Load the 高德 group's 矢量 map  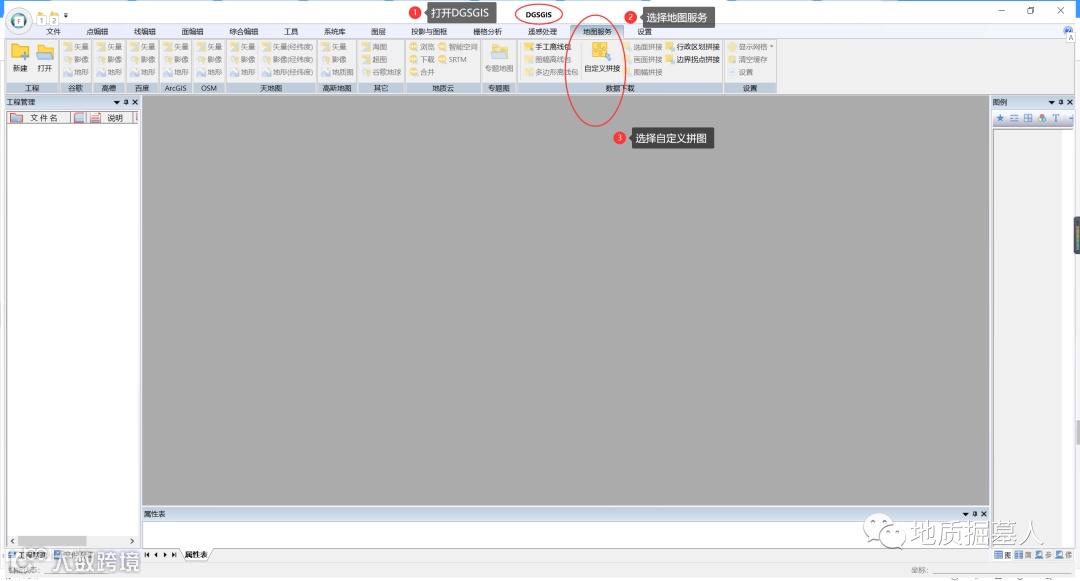(x=109, y=47)
